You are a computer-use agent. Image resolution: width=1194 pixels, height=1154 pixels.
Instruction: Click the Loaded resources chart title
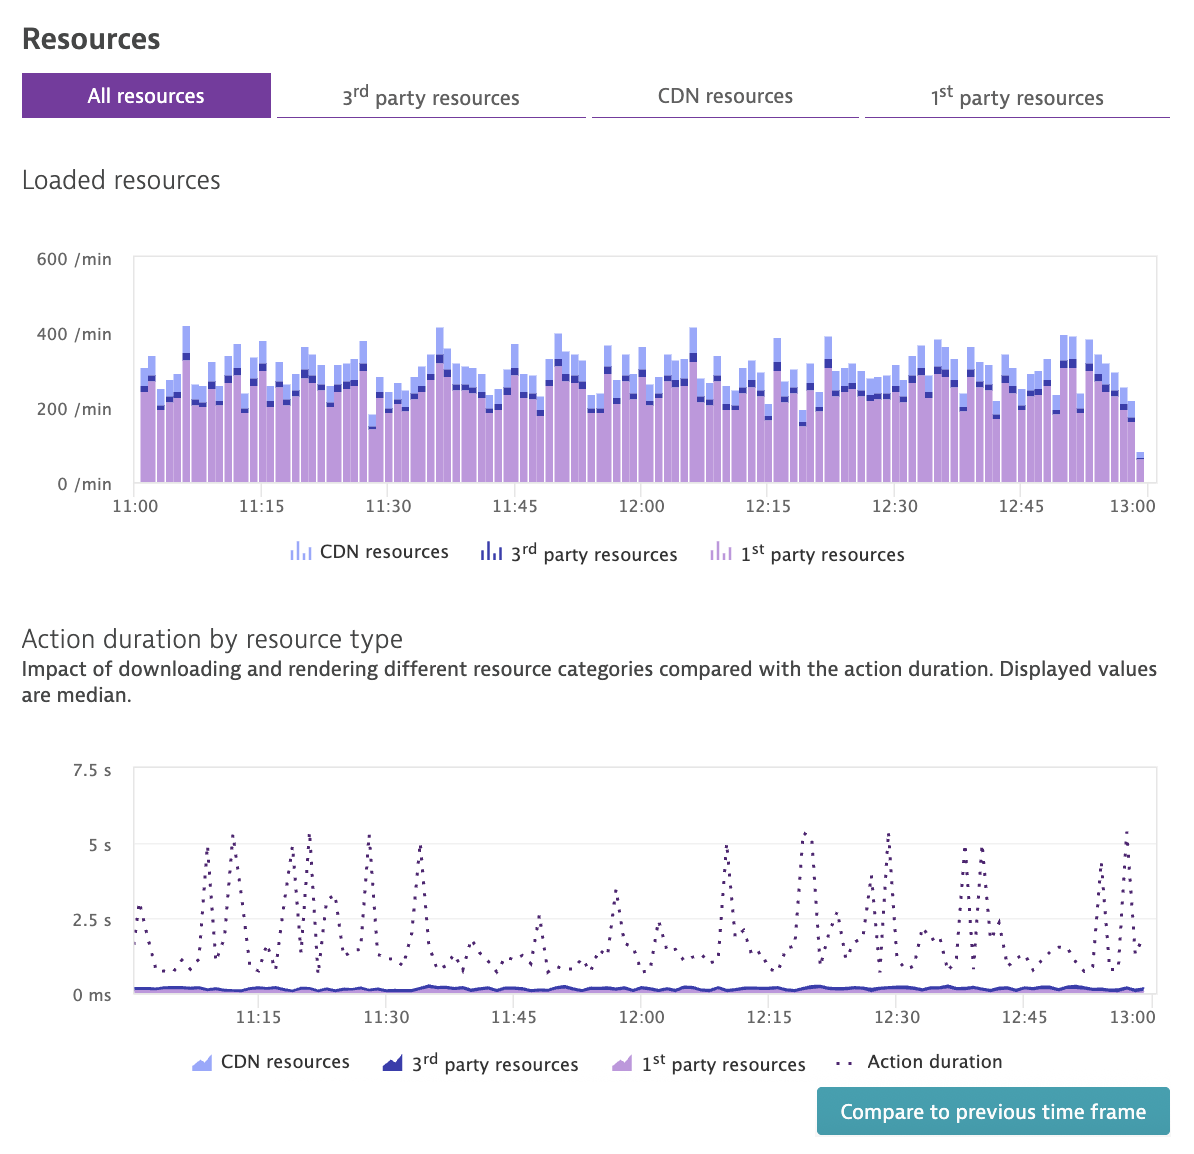tap(121, 180)
